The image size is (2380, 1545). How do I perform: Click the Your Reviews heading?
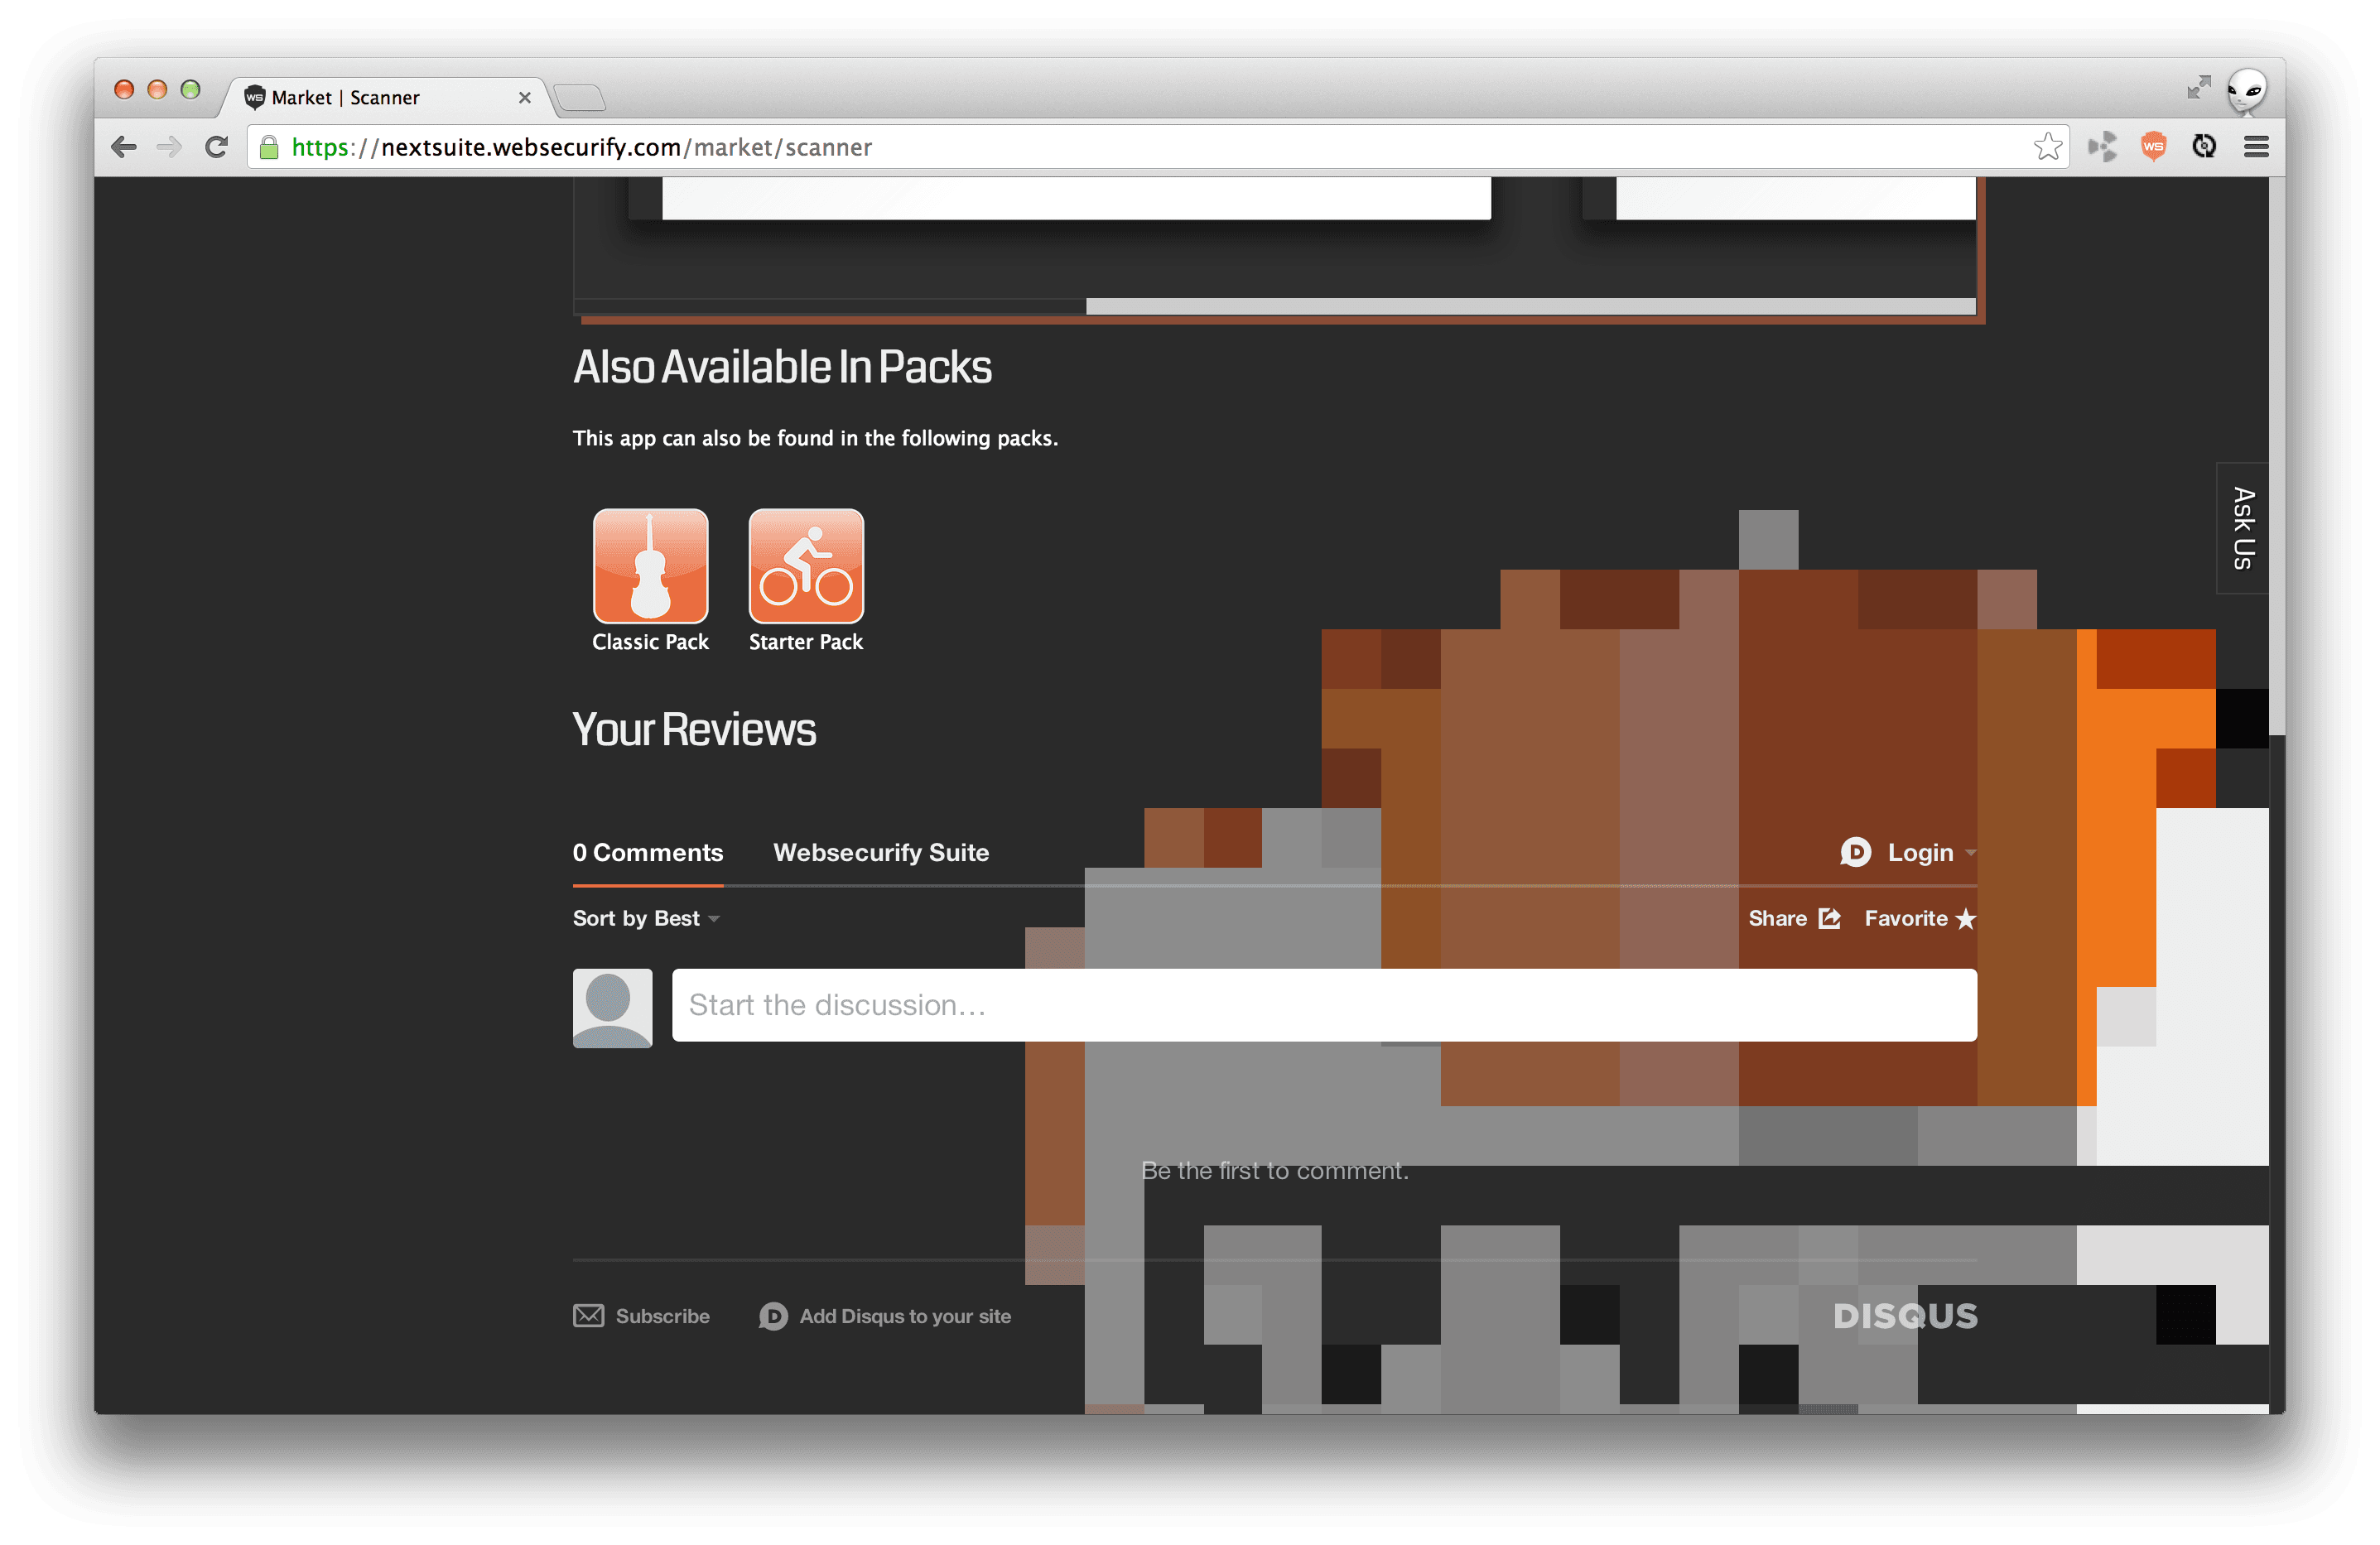click(694, 730)
